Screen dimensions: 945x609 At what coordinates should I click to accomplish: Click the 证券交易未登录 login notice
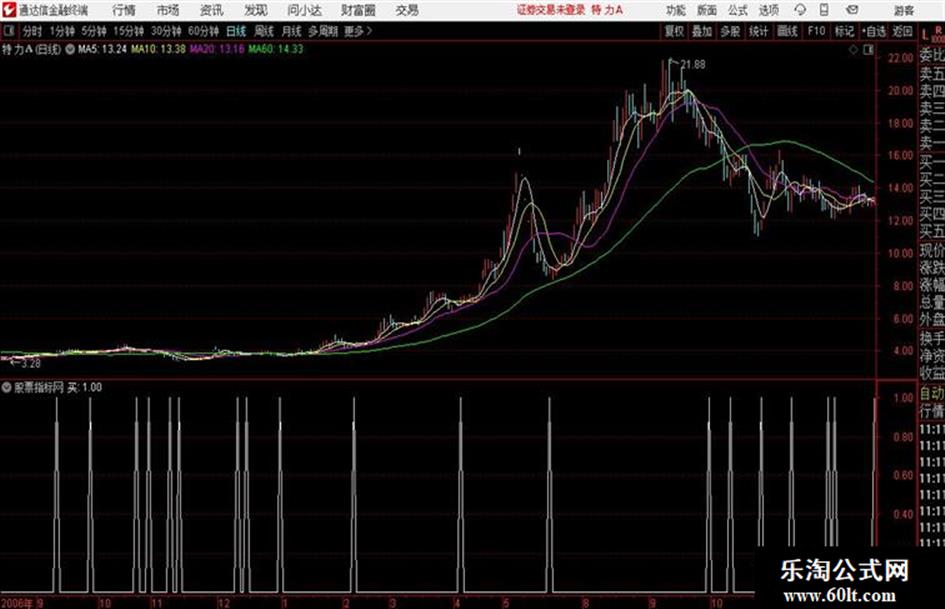(x=551, y=10)
